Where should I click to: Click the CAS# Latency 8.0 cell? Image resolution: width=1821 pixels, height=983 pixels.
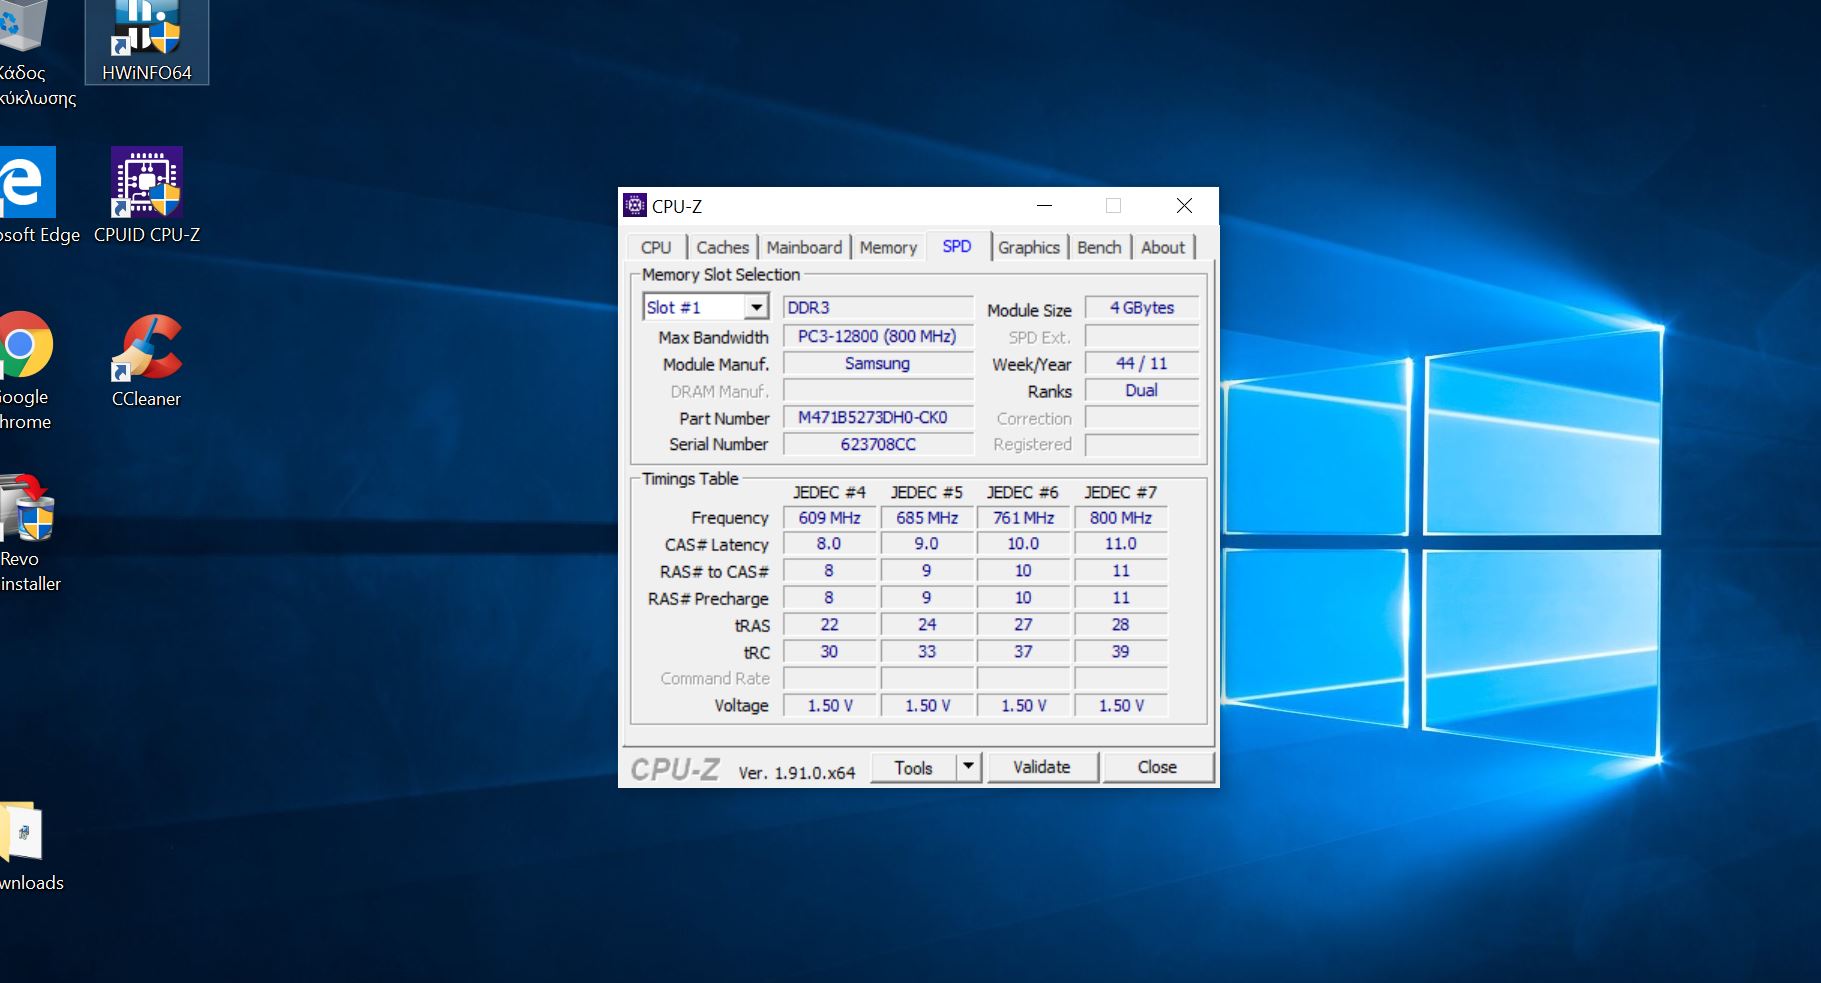coord(829,544)
